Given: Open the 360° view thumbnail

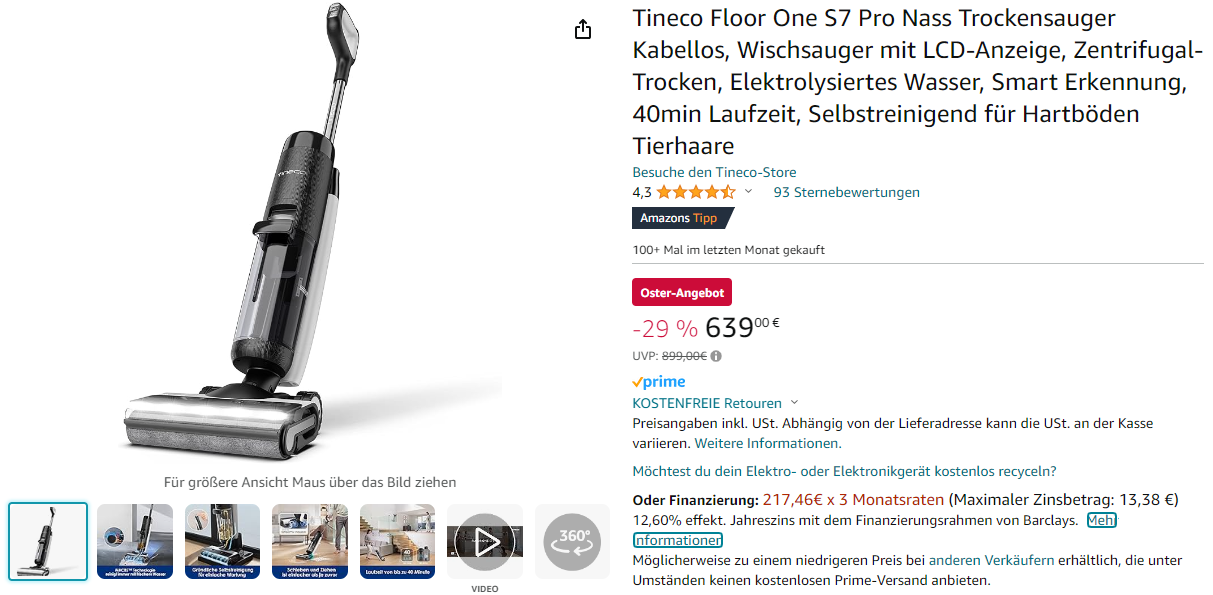Looking at the screenshot, I should (572, 541).
